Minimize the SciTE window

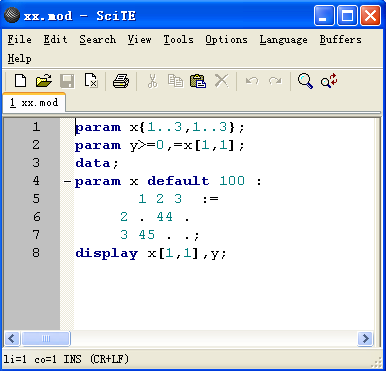point(323,15)
